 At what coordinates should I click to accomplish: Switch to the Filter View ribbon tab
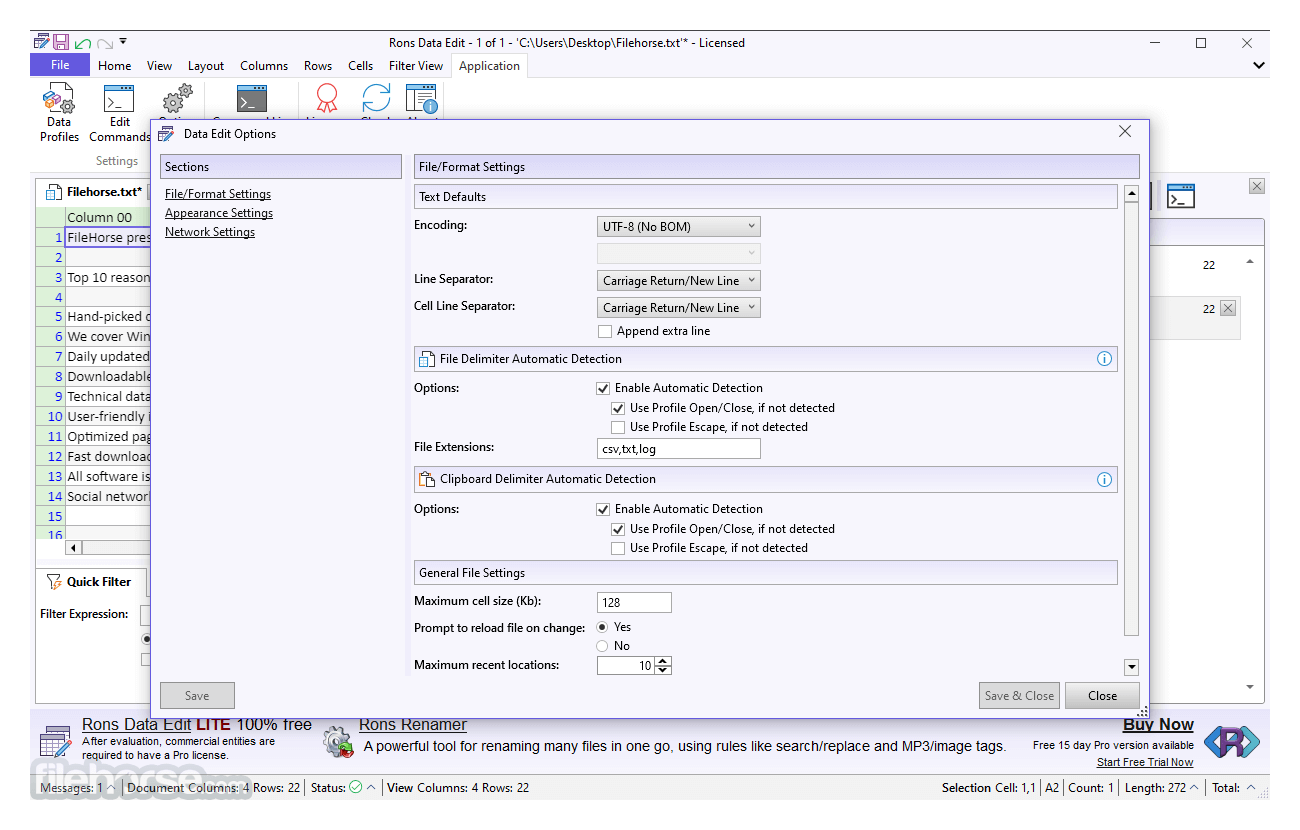416,66
